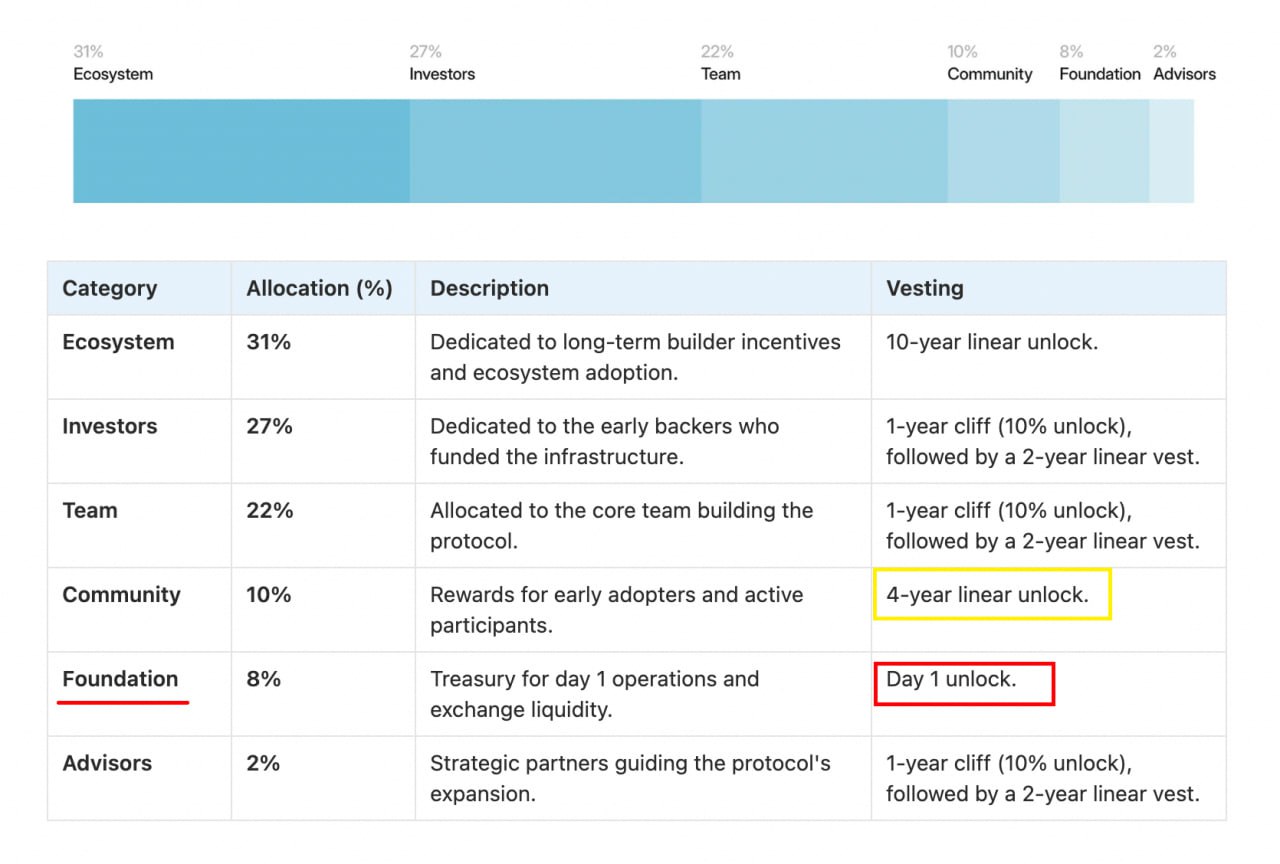Screen dimensions: 1280x864
Task: Click the Vesting column header
Action: pyautogui.click(x=925, y=288)
